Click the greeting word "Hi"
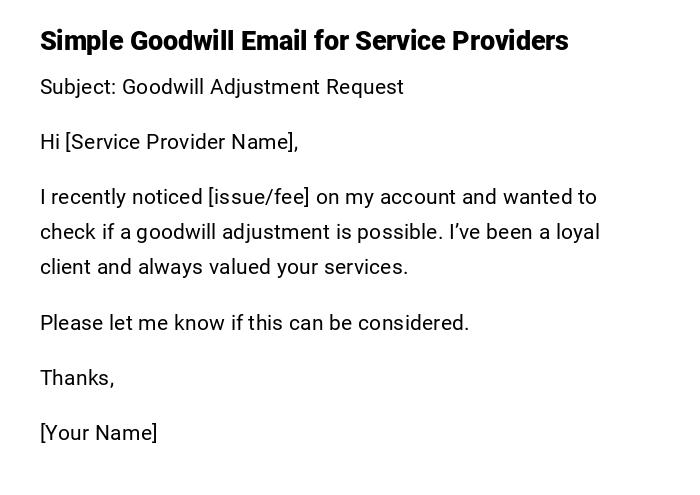This screenshot has height=495, width=700. pos(50,142)
